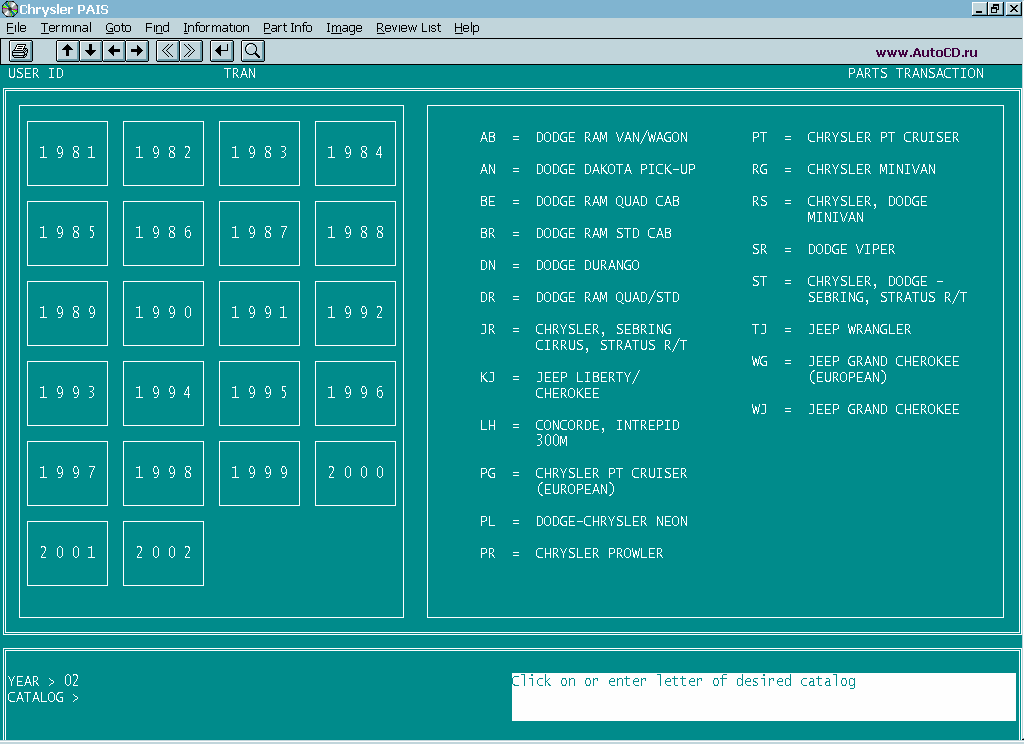Click the 1996 year box
The height and width of the screenshot is (744, 1024).
pyautogui.click(x=355, y=393)
